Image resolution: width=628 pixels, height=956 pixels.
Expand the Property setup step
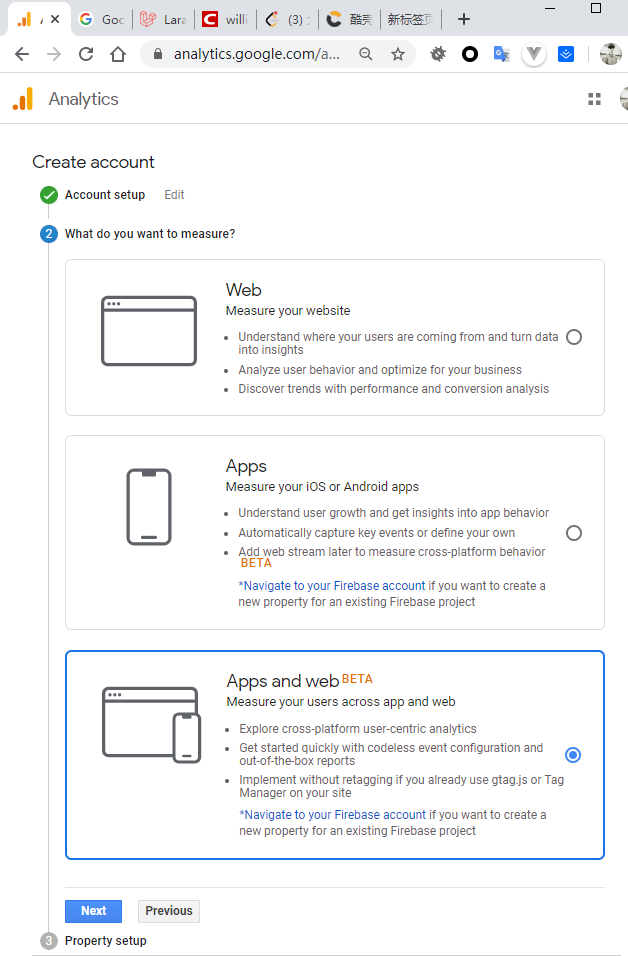tap(104, 940)
